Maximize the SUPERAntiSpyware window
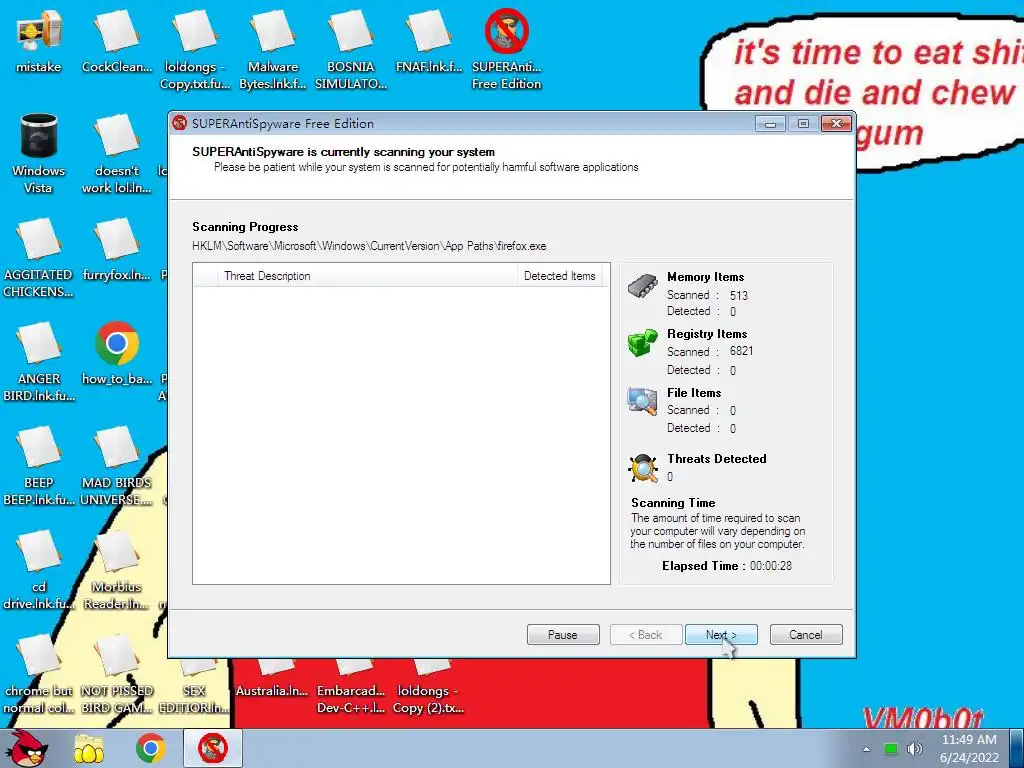This screenshot has height=768, width=1024. pyautogui.click(x=803, y=123)
